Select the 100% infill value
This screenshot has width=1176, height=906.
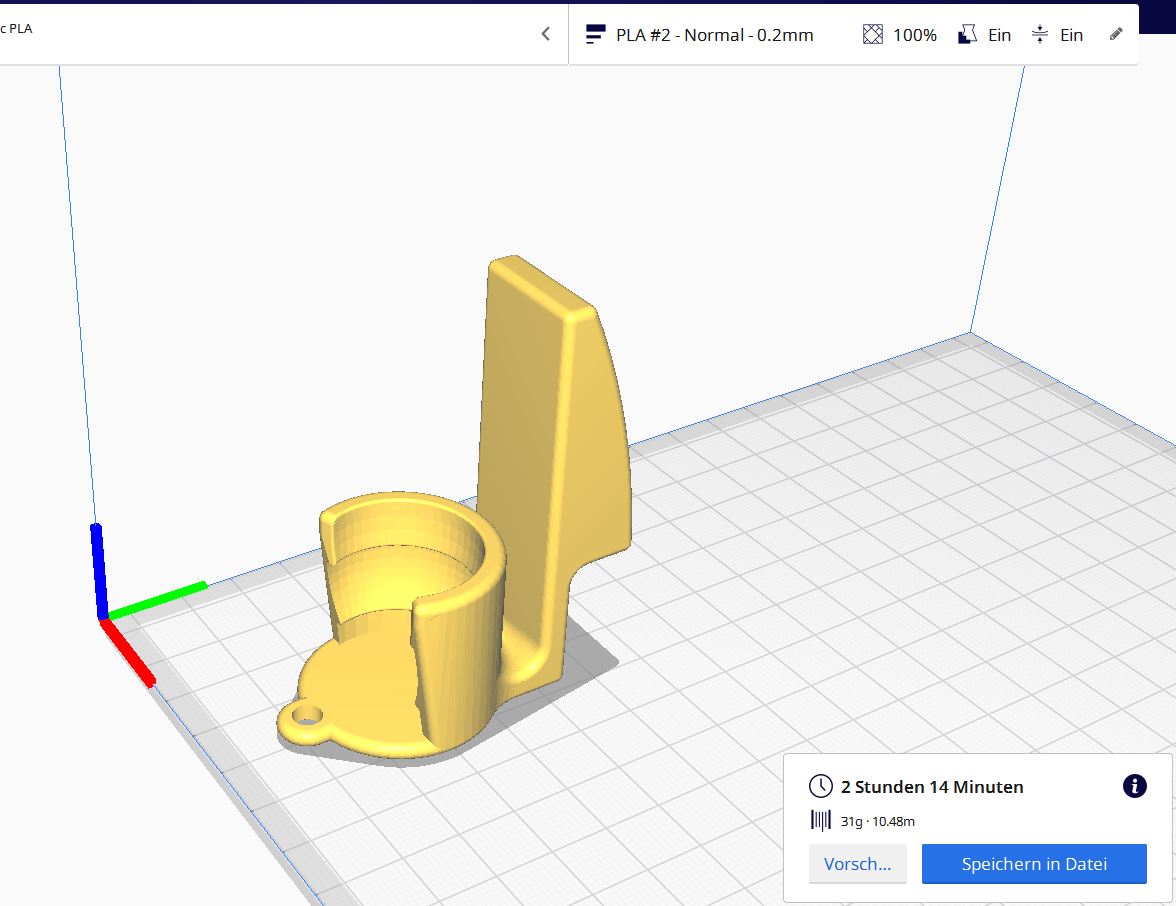pos(914,34)
